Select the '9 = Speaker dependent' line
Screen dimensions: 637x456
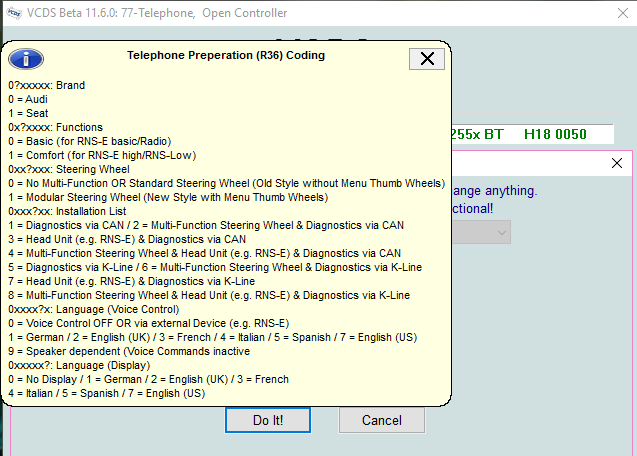[x=129, y=351]
